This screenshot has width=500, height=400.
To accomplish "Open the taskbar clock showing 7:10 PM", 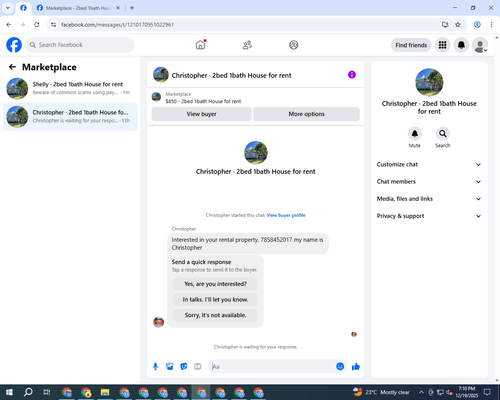I will 467,392.
